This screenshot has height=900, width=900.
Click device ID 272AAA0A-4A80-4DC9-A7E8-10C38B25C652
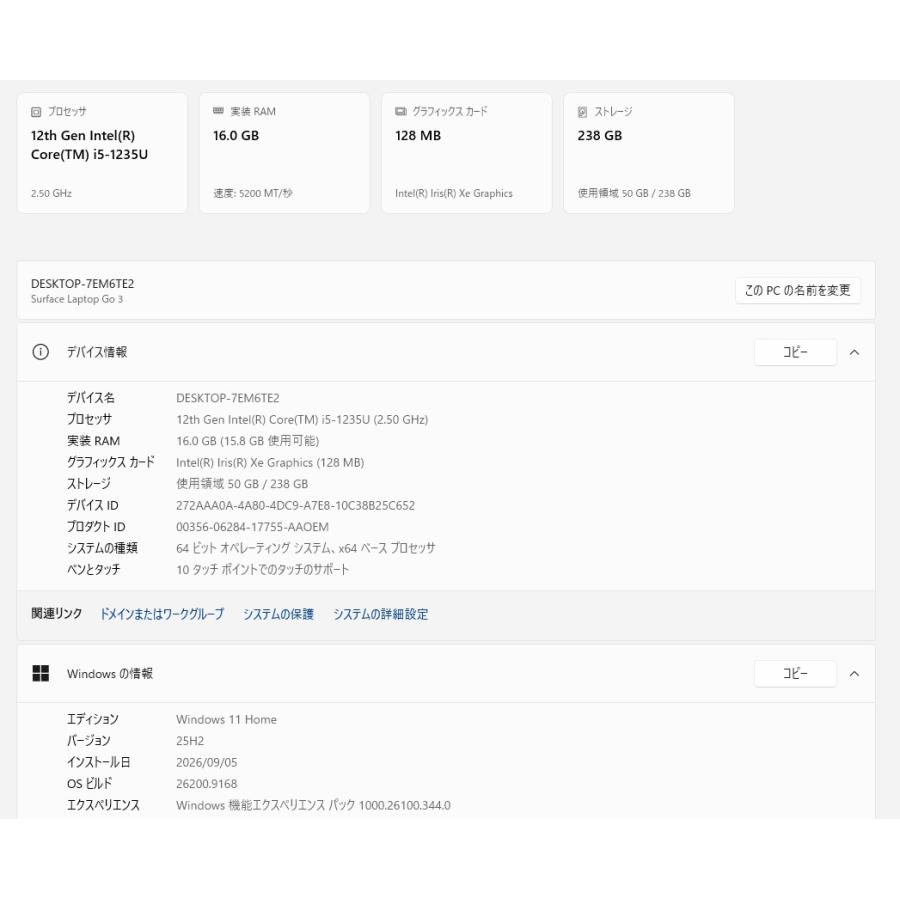pyautogui.click(x=295, y=506)
